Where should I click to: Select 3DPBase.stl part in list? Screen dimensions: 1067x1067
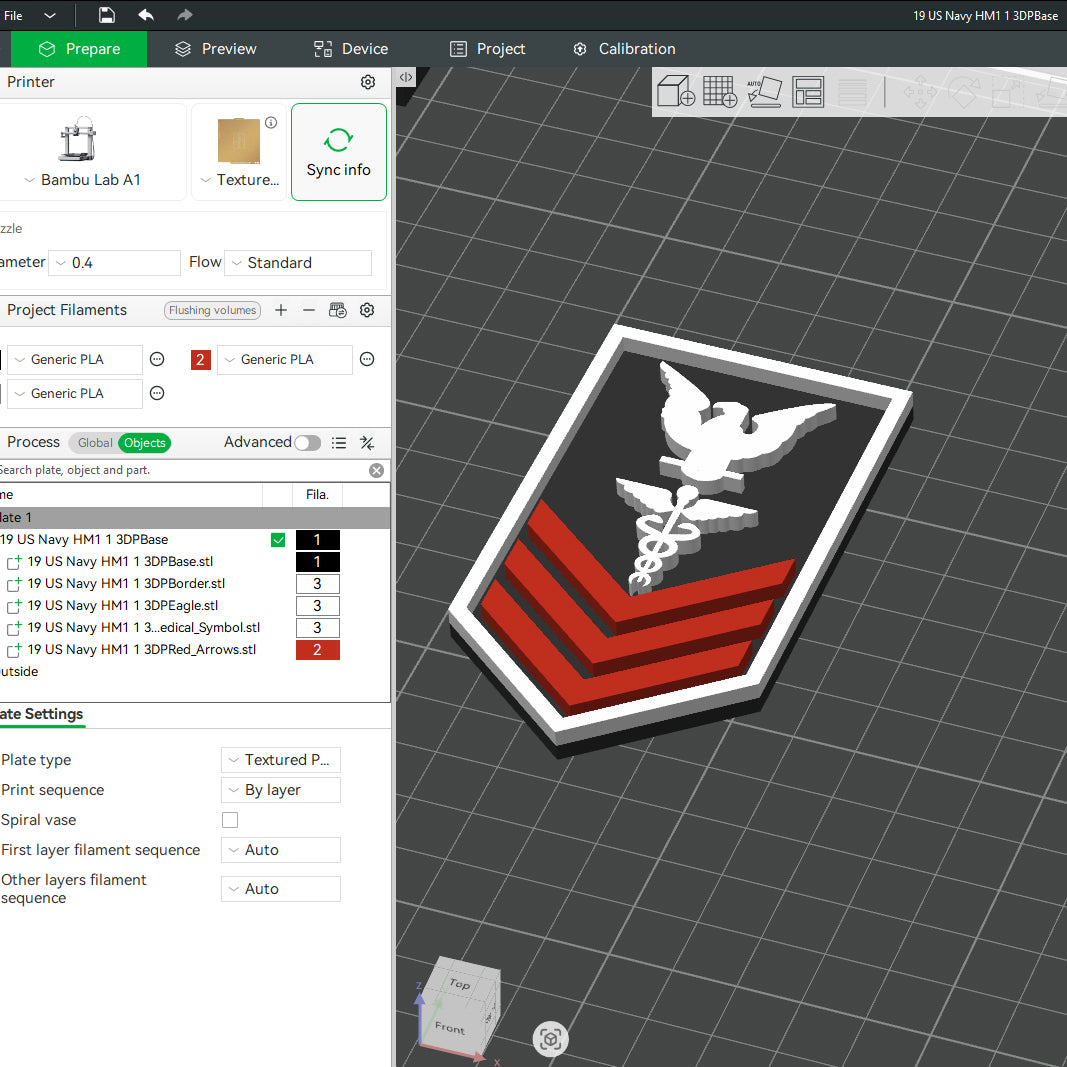click(120, 562)
